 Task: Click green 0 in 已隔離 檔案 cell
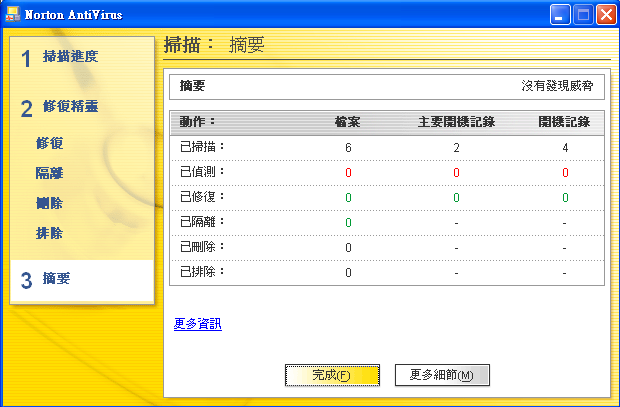click(x=348, y=222)
